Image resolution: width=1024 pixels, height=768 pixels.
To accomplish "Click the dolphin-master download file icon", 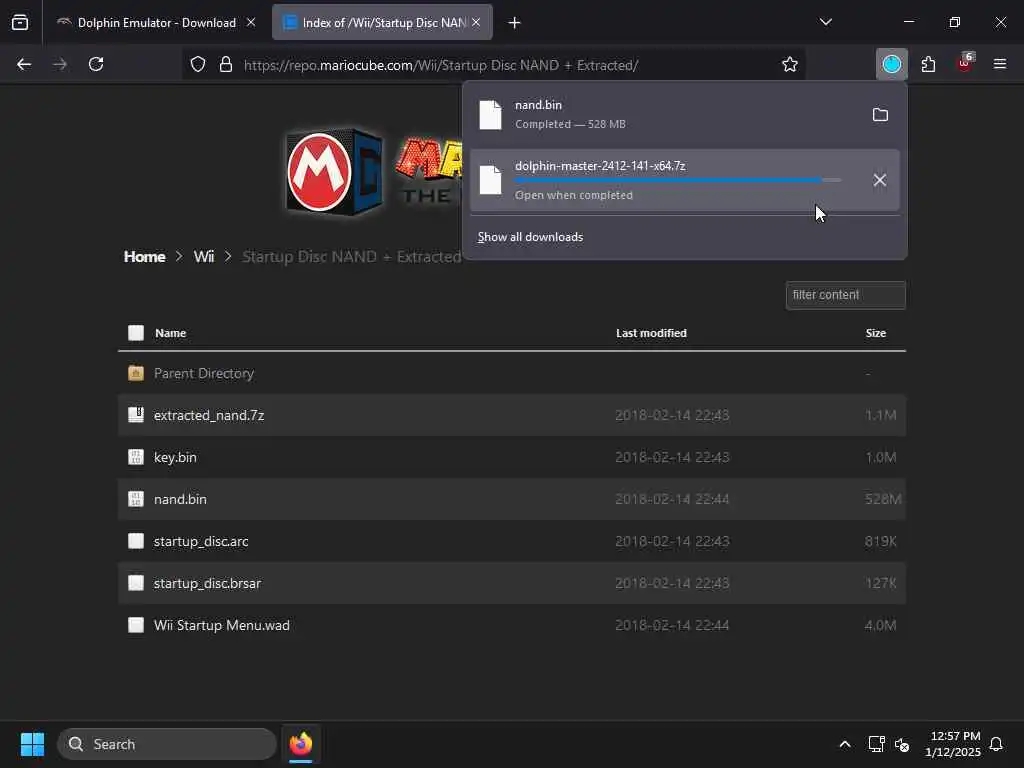I will (x=490, y=180).
